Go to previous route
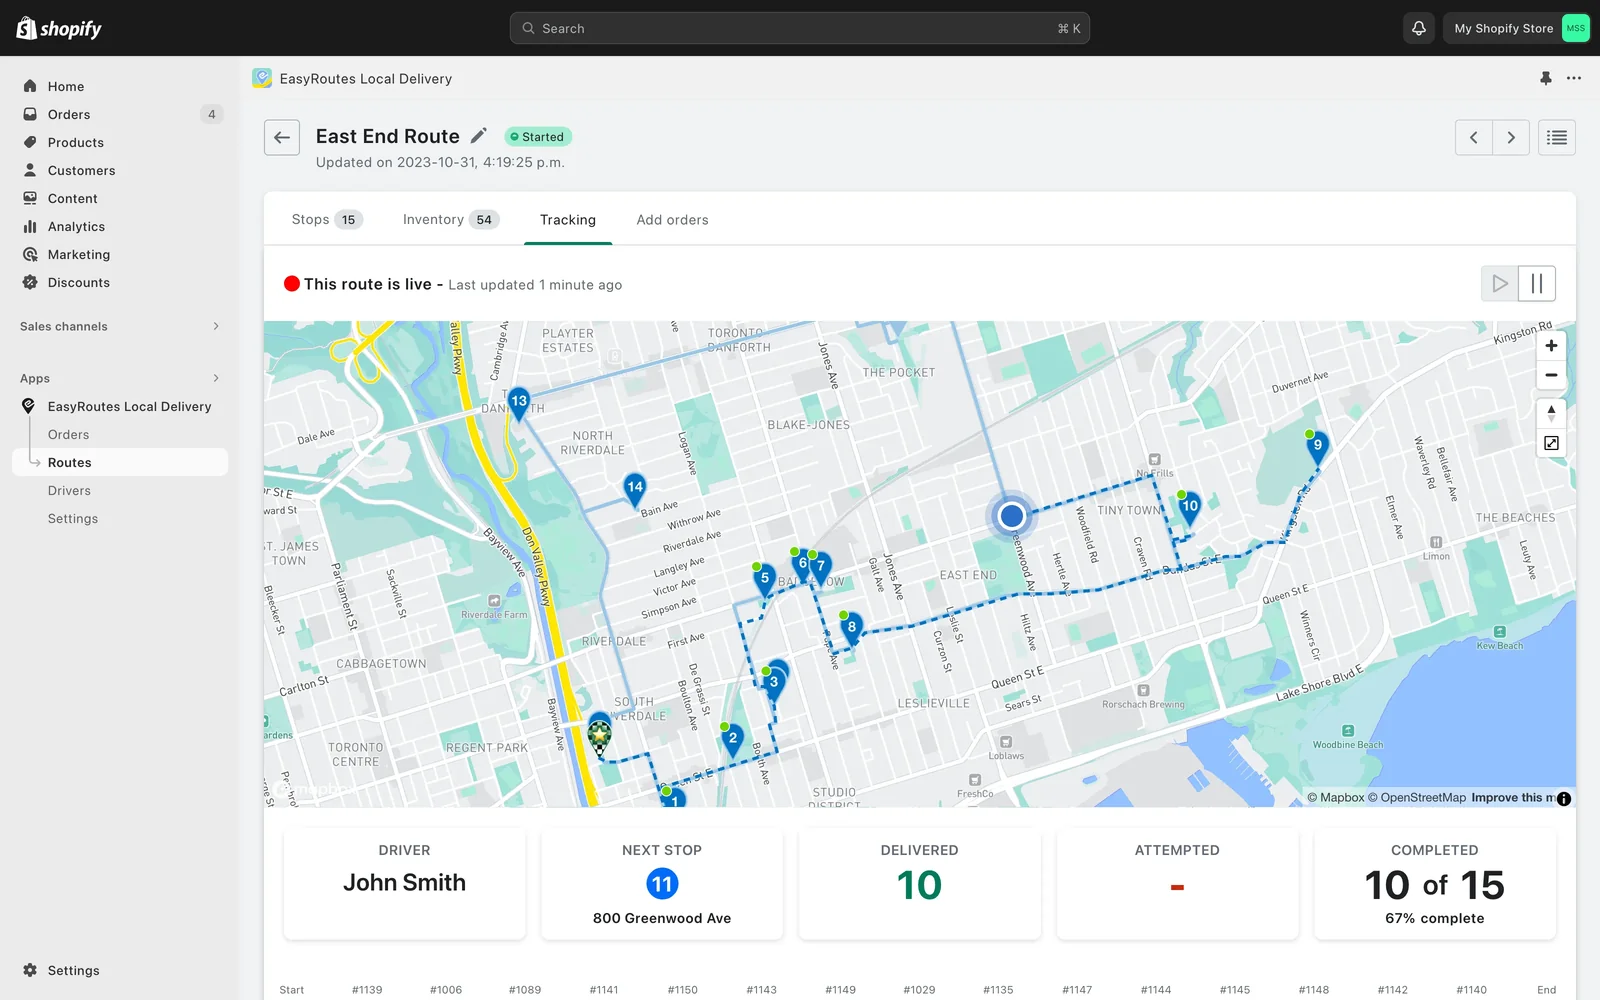 tap(1473, 137)
